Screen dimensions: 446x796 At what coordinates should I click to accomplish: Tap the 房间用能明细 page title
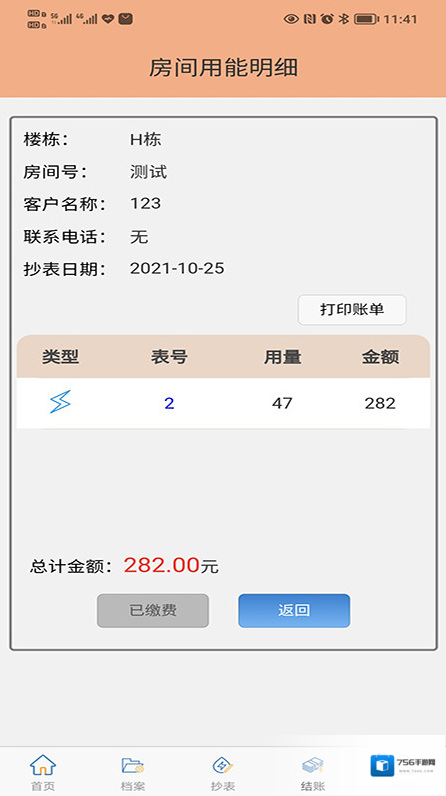pos(223,68)
